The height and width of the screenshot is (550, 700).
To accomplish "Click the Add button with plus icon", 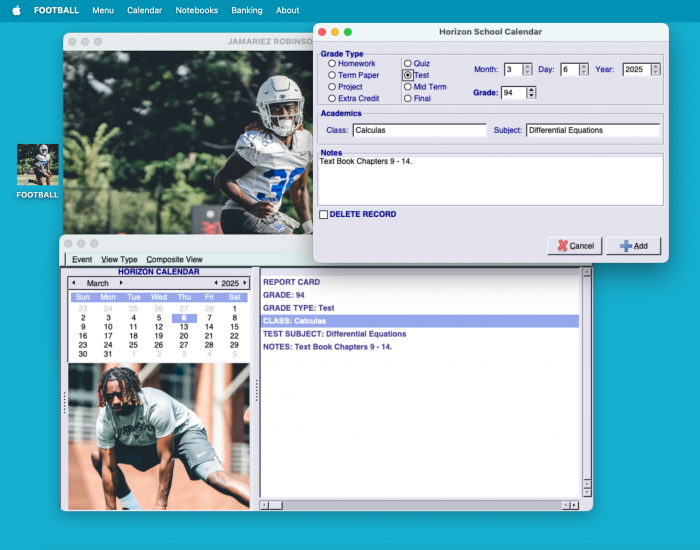I will click(633, 246).
